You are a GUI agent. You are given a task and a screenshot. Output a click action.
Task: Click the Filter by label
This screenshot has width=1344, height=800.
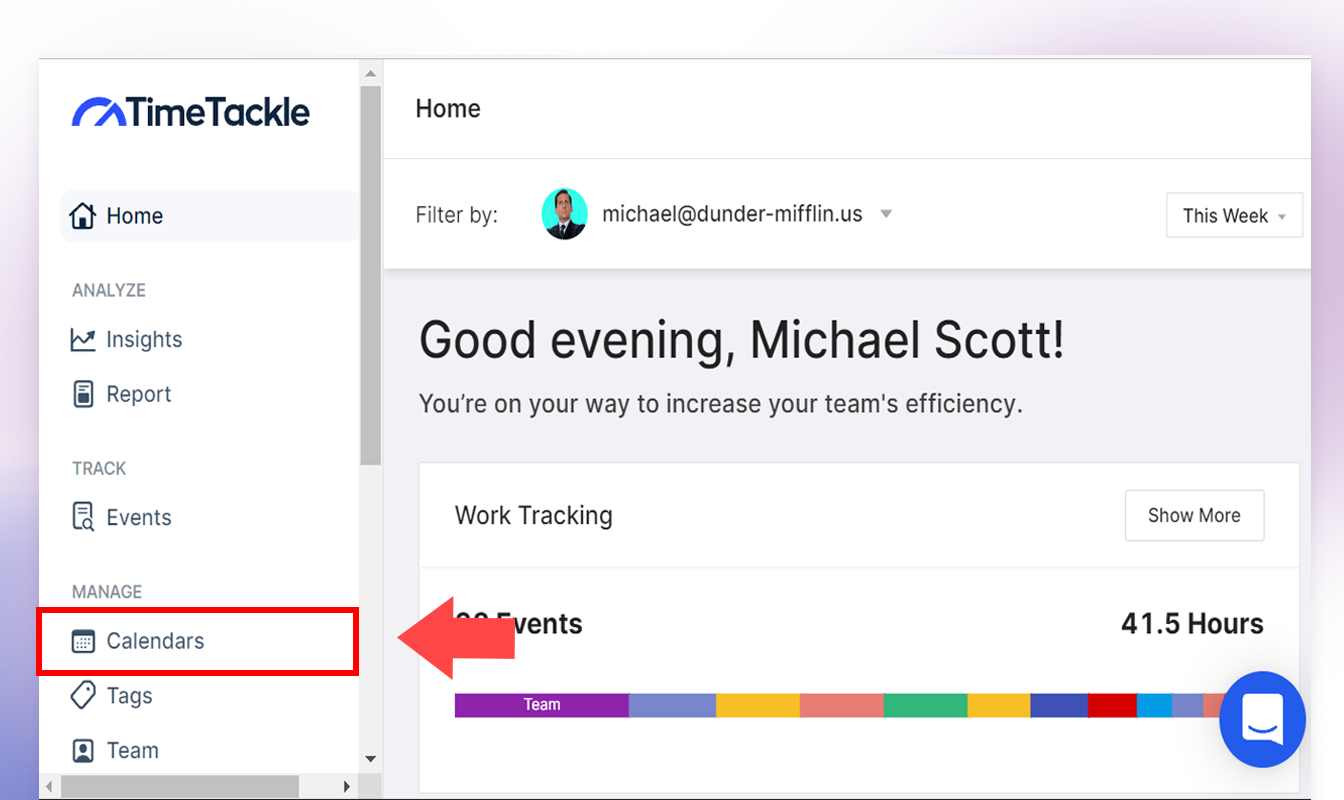[x=457, y=215]
